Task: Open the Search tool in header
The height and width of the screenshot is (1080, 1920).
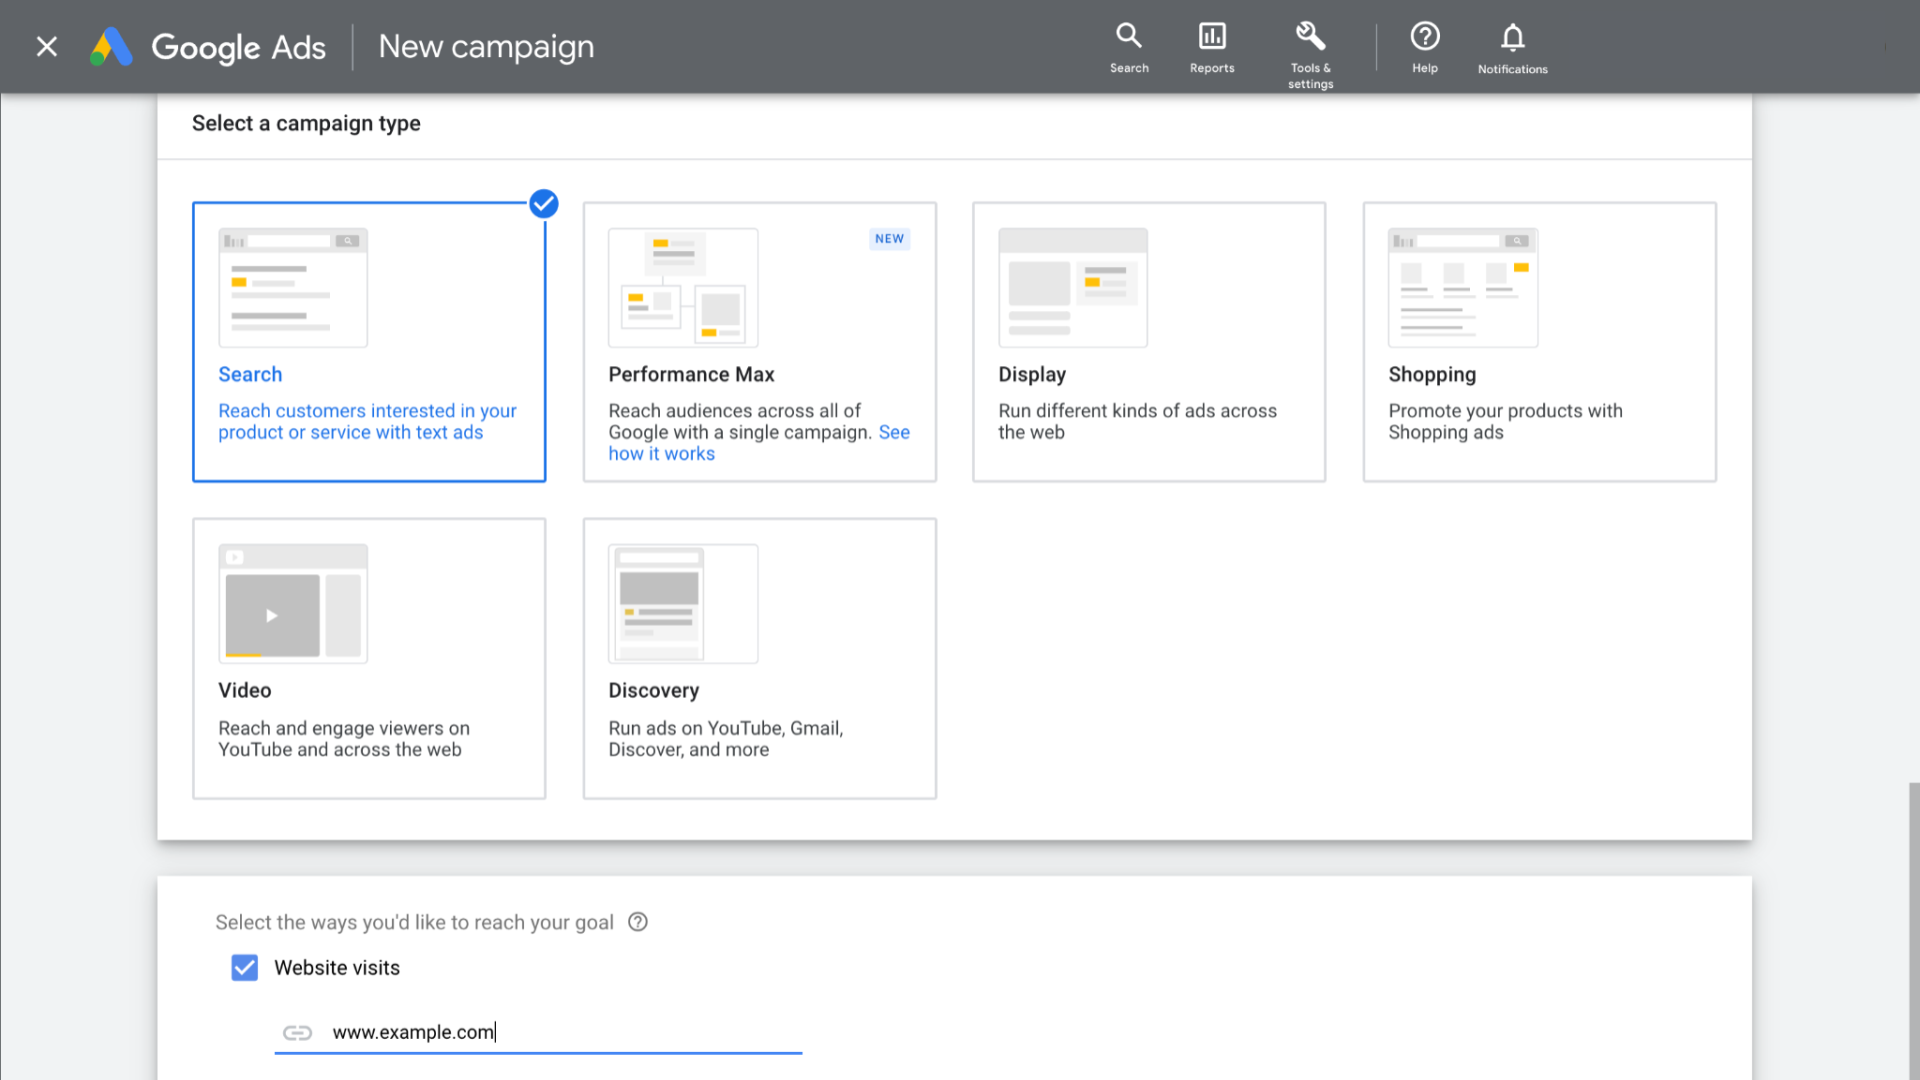Action: 1129,46
